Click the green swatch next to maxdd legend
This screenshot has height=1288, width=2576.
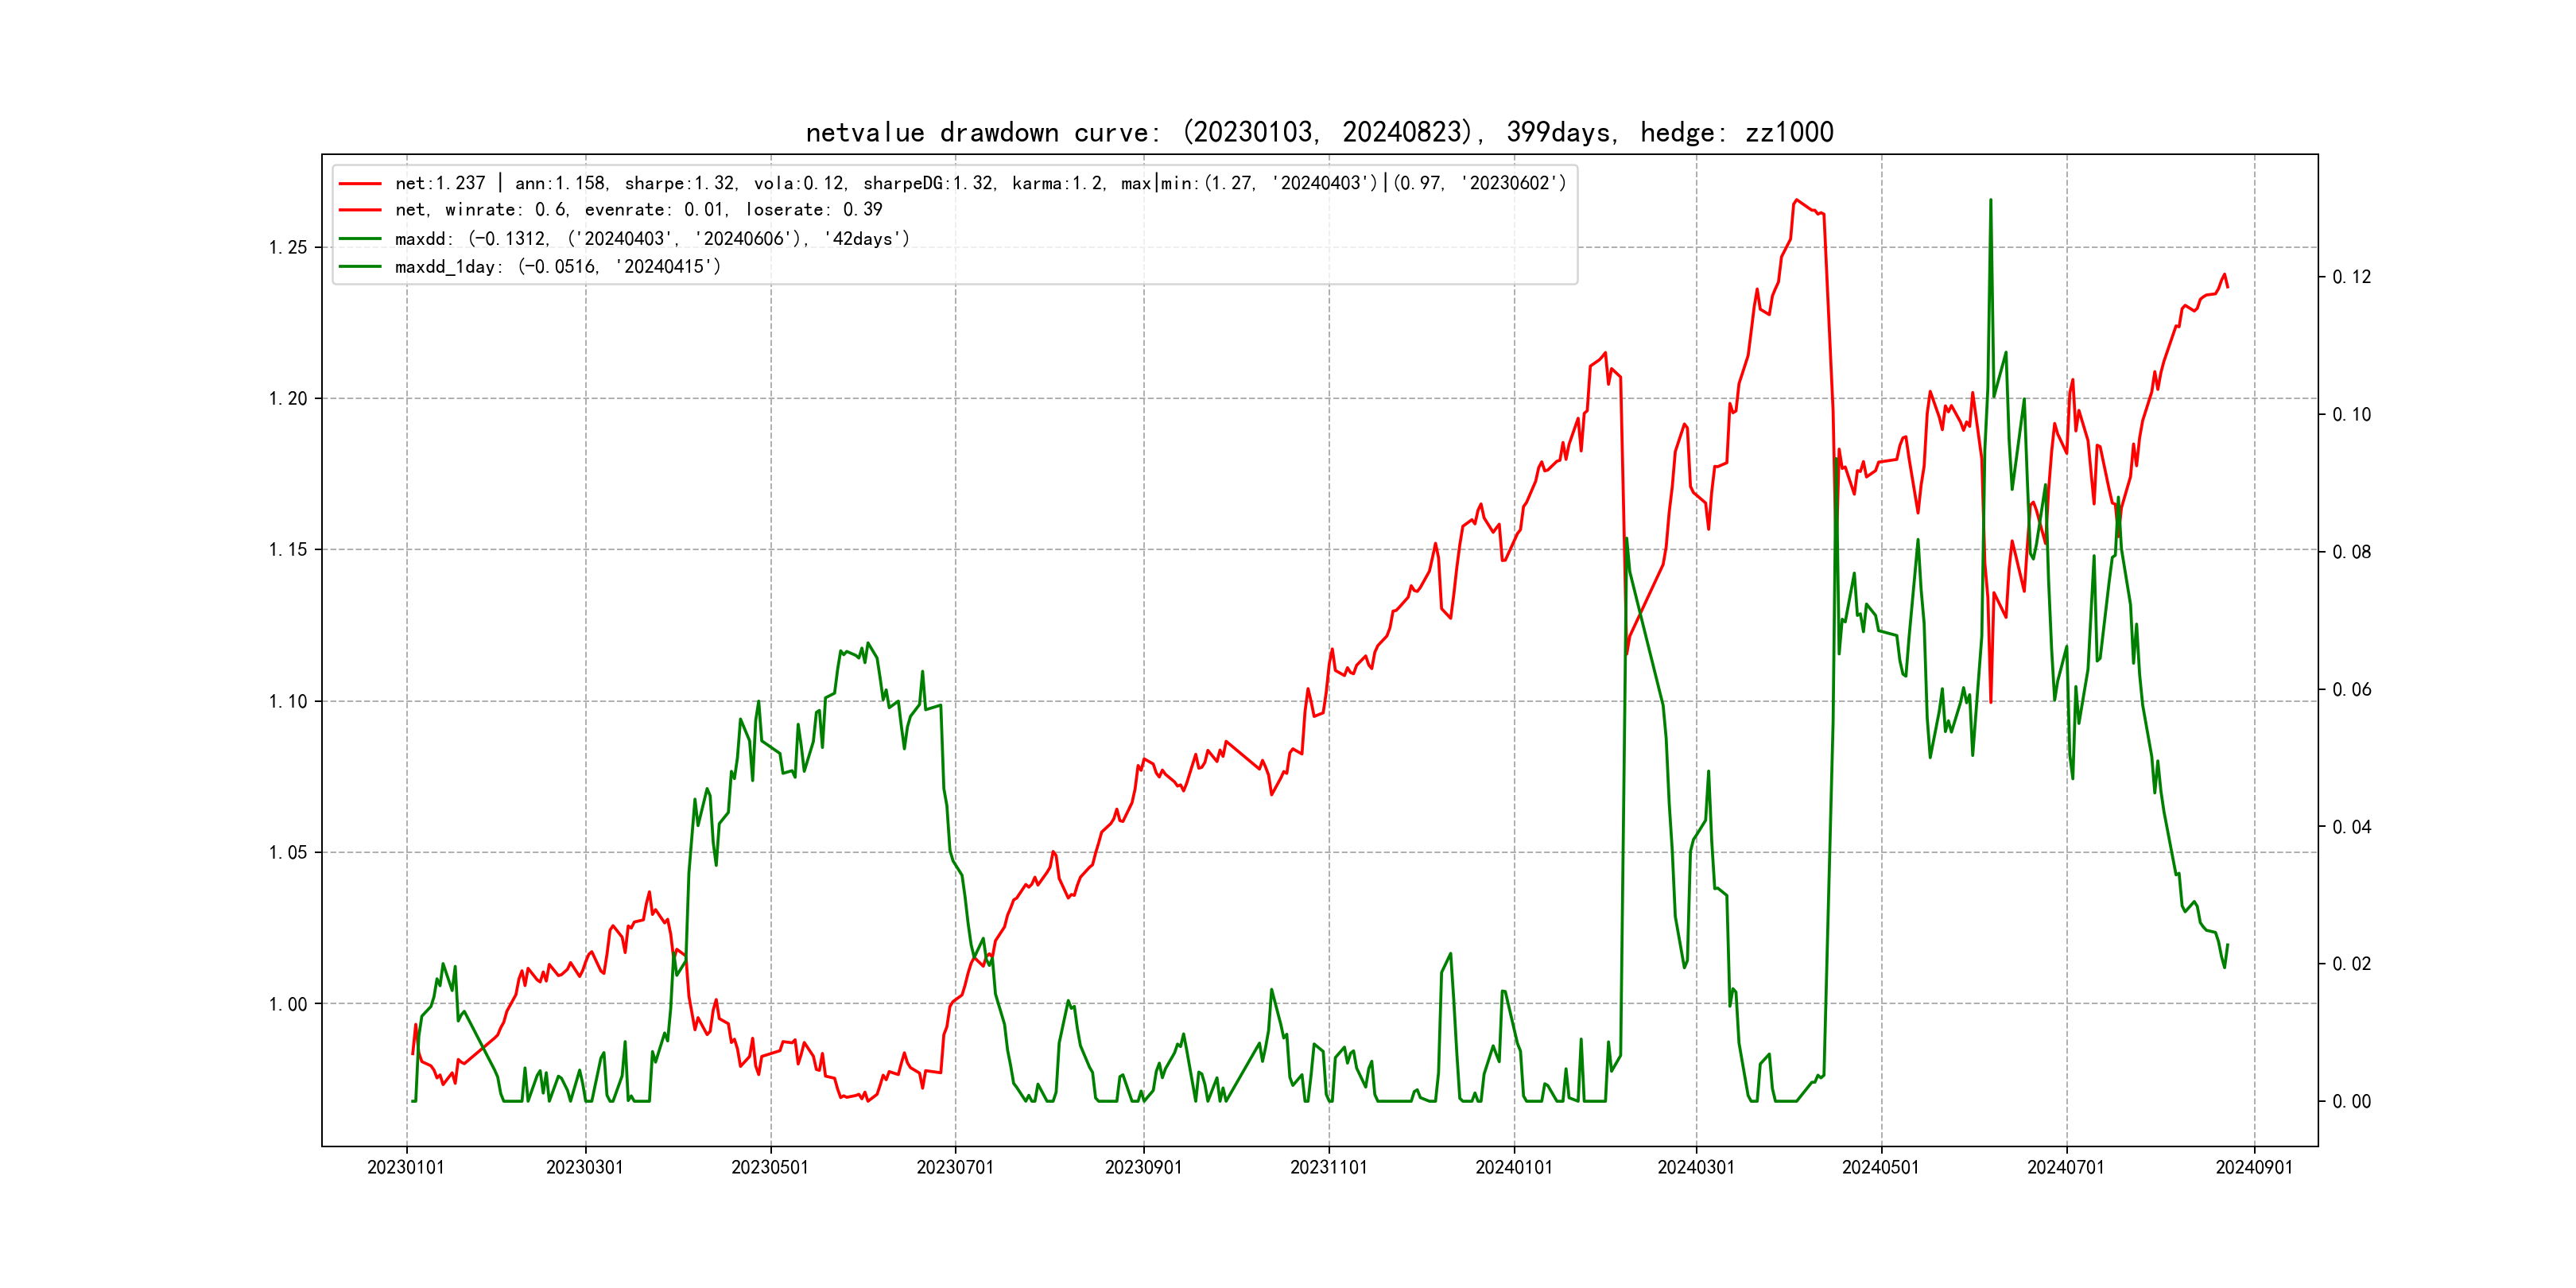click(360, 239)
